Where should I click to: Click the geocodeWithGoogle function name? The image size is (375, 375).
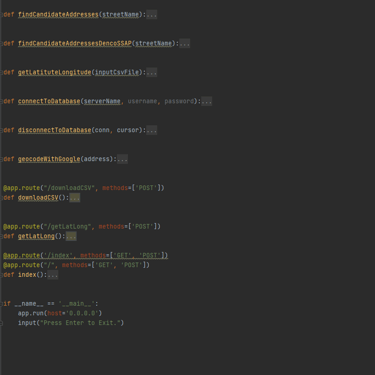[49, 159]
